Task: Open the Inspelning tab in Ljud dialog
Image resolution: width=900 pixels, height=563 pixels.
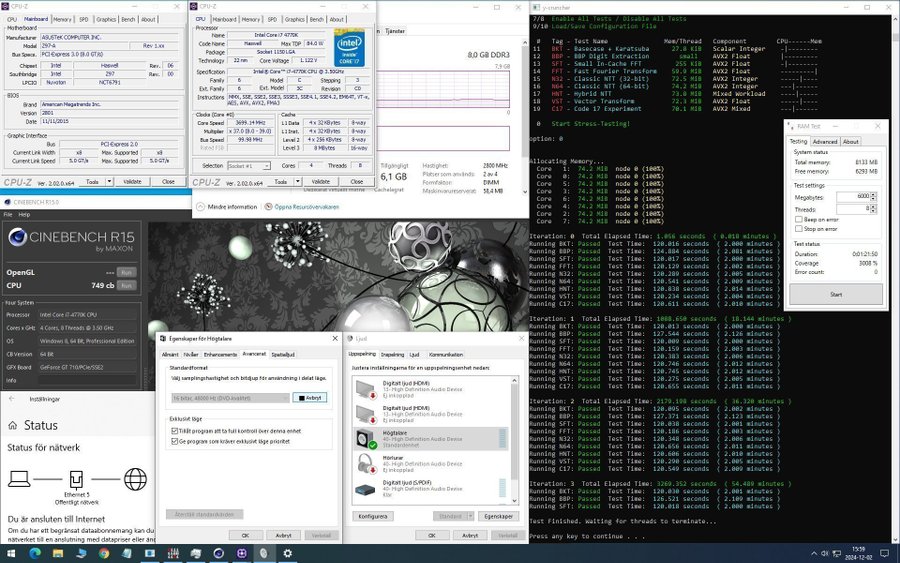Action: [x=393, y=355]
